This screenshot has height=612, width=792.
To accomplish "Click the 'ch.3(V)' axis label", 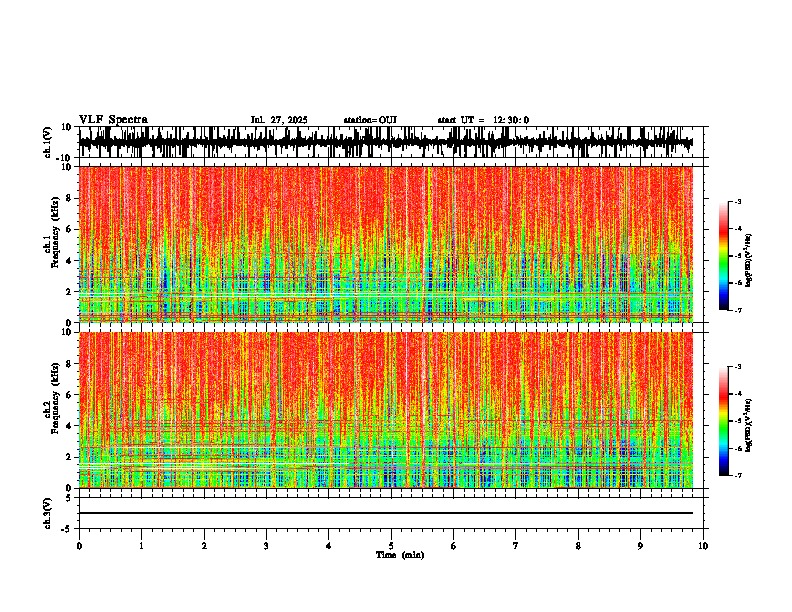I will tap(48, 513).
